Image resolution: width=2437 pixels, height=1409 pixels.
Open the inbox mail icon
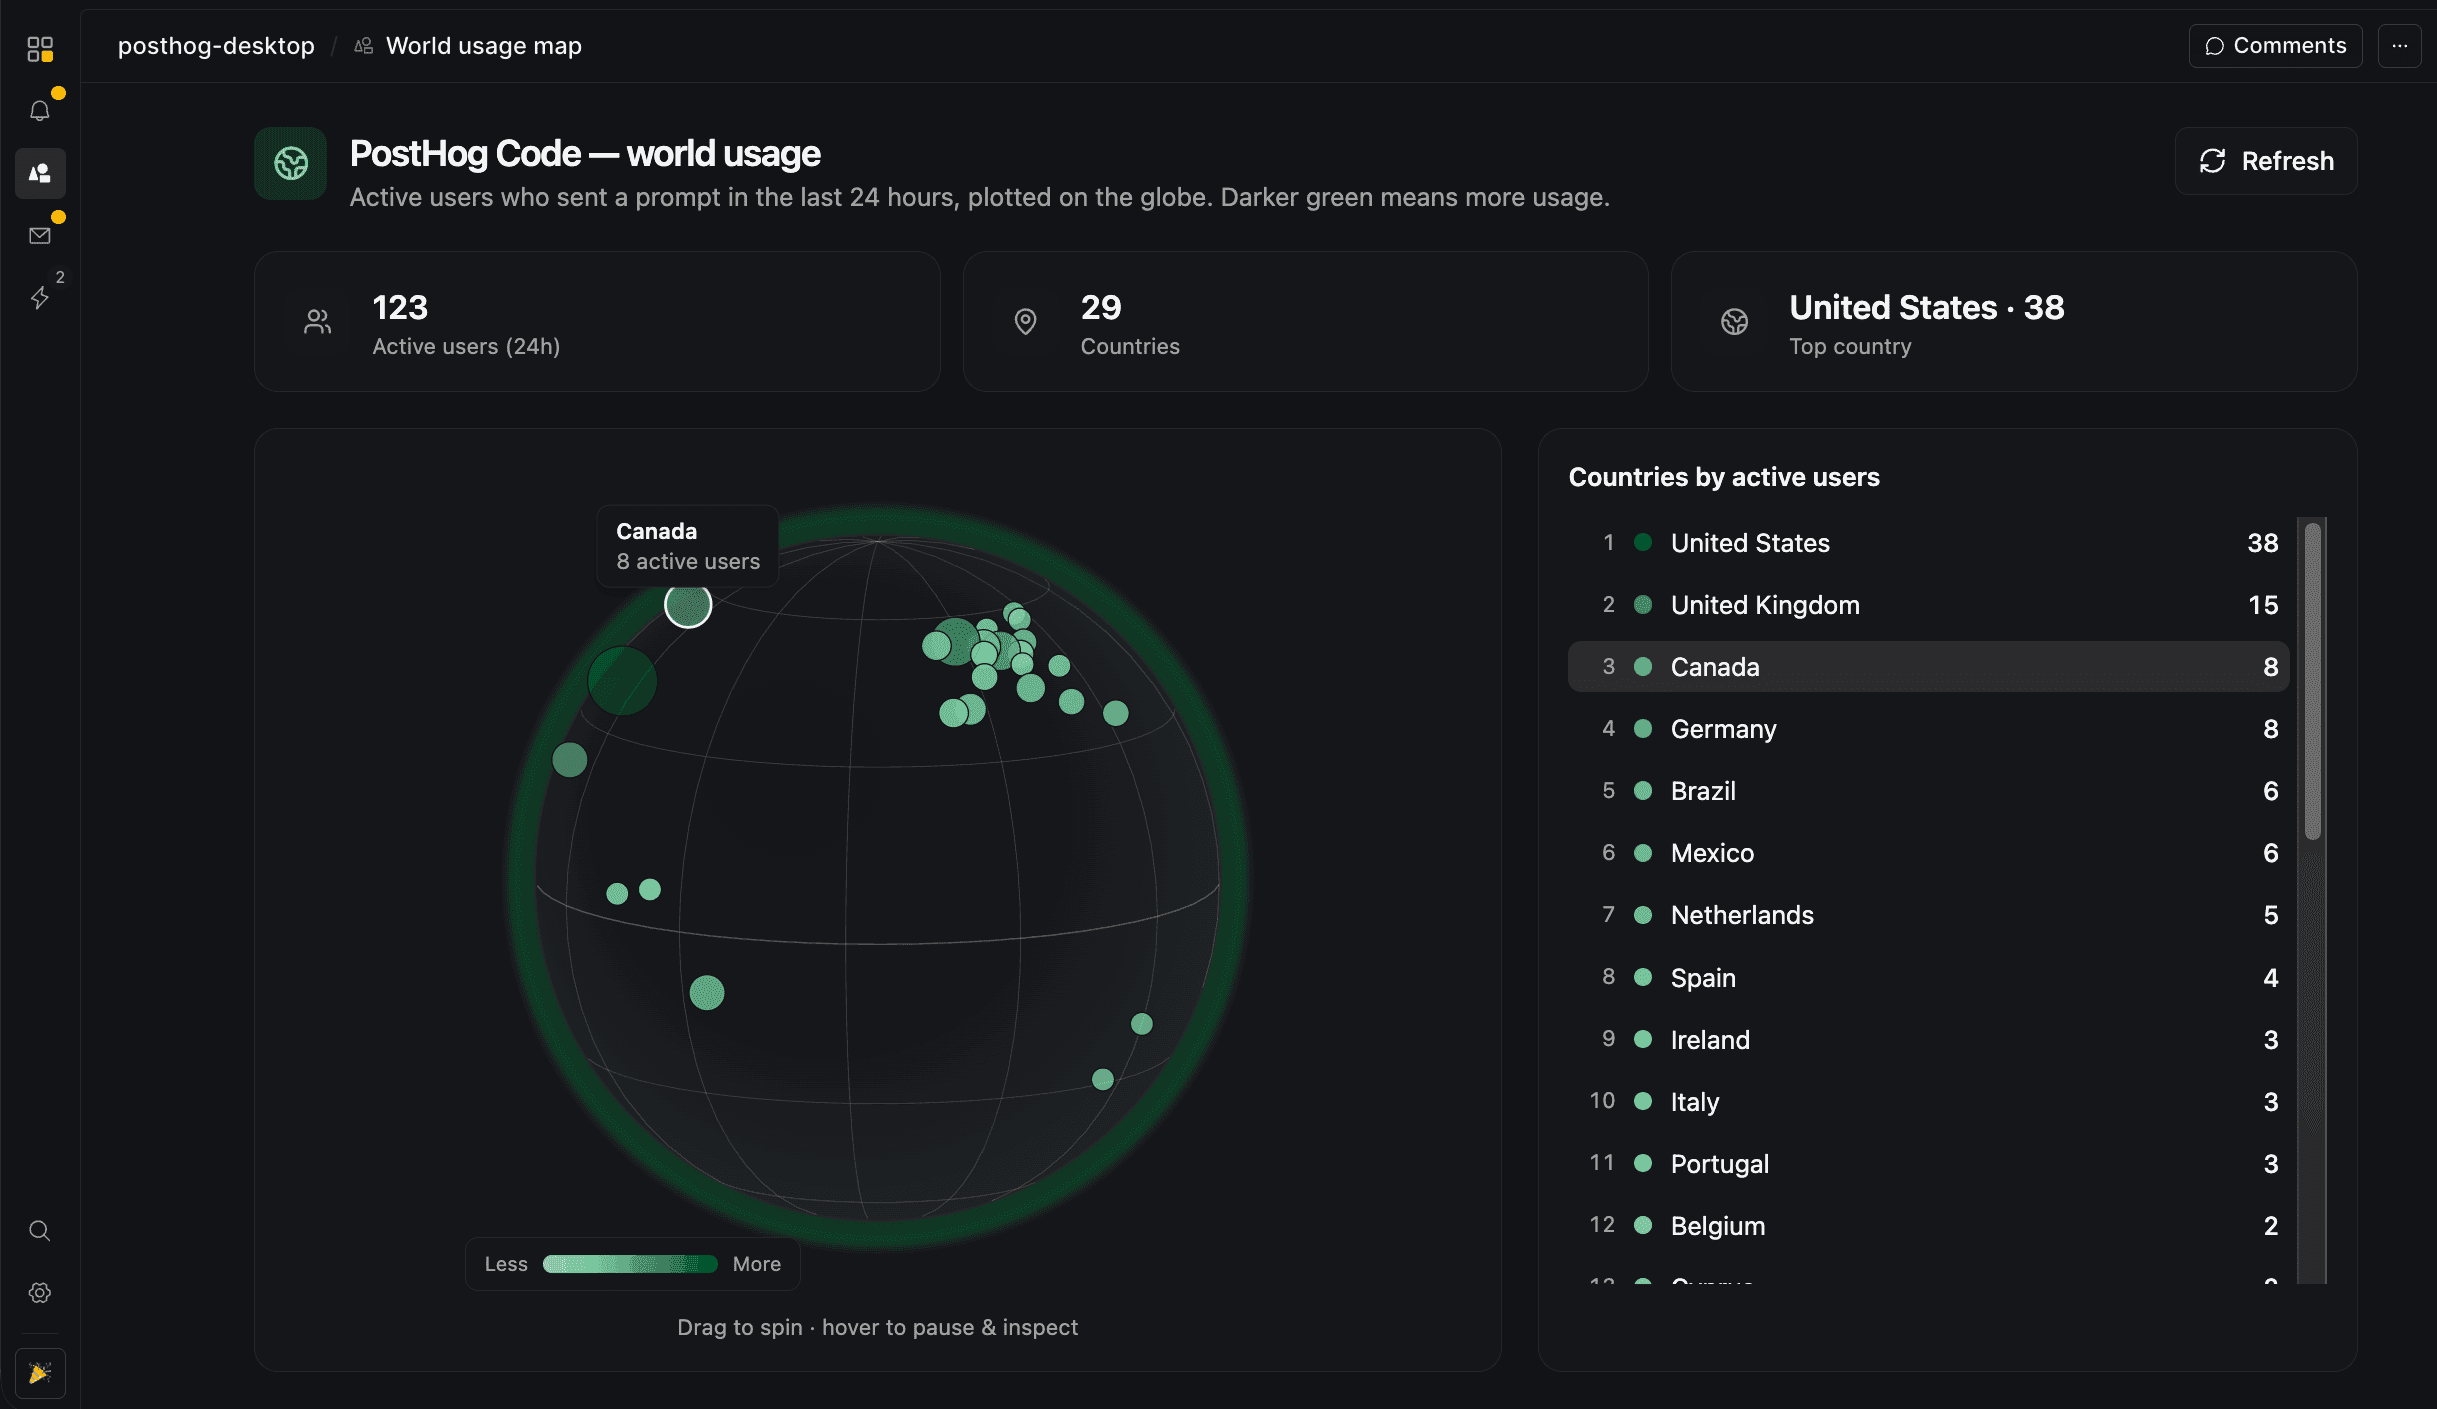pos(40,236)
